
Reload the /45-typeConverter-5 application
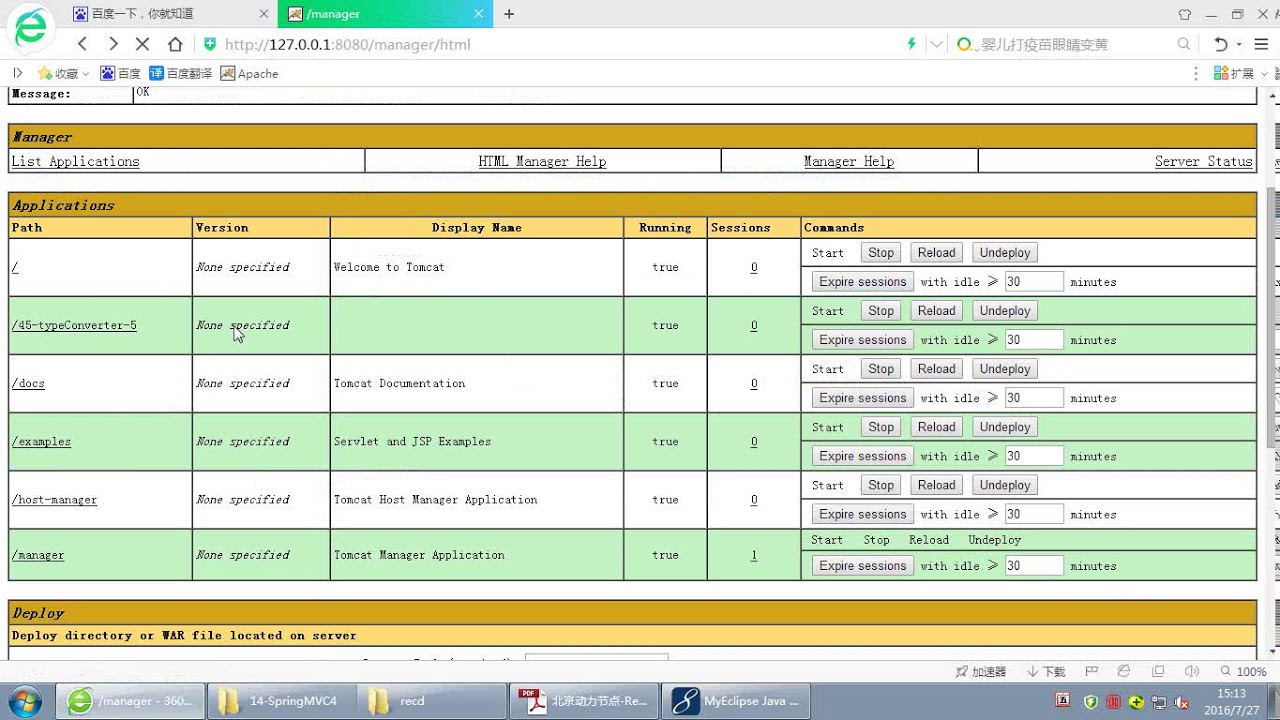[x=937, y=311]
